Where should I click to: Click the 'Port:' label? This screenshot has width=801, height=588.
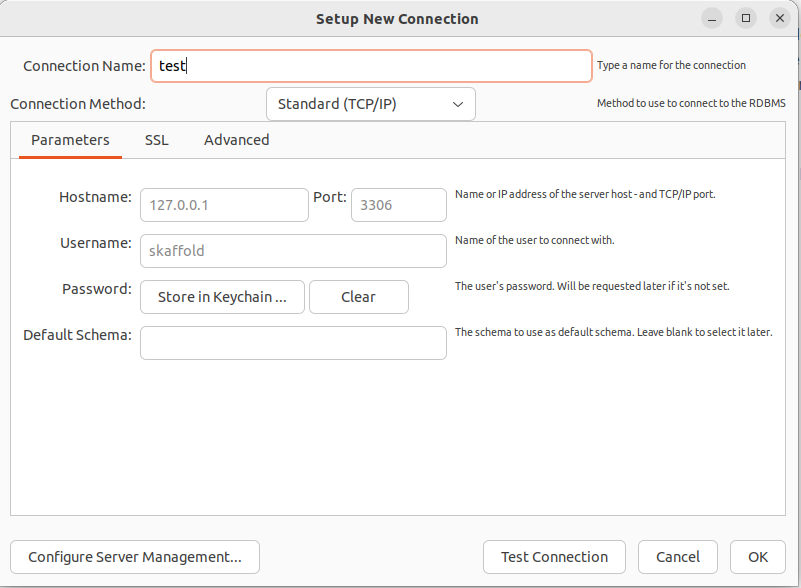(329, 197)
